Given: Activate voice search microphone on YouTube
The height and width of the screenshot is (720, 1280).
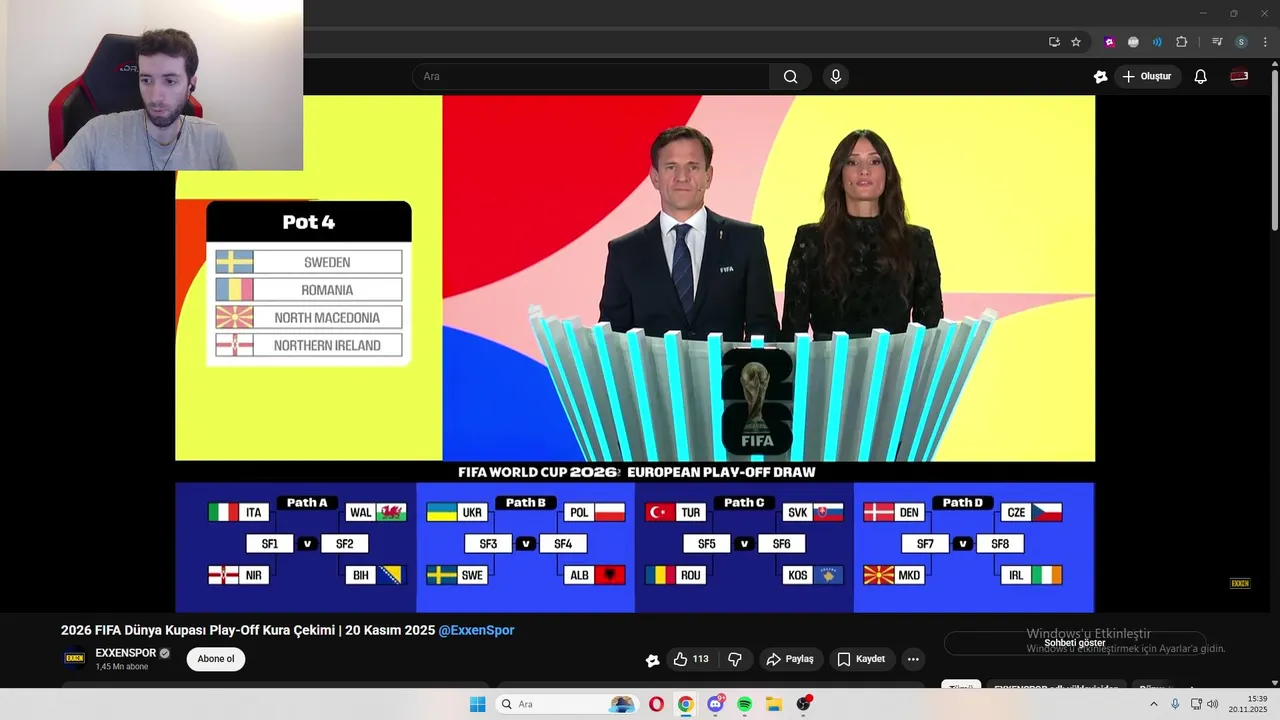Looking at the screenshot, I should point(836,76).
